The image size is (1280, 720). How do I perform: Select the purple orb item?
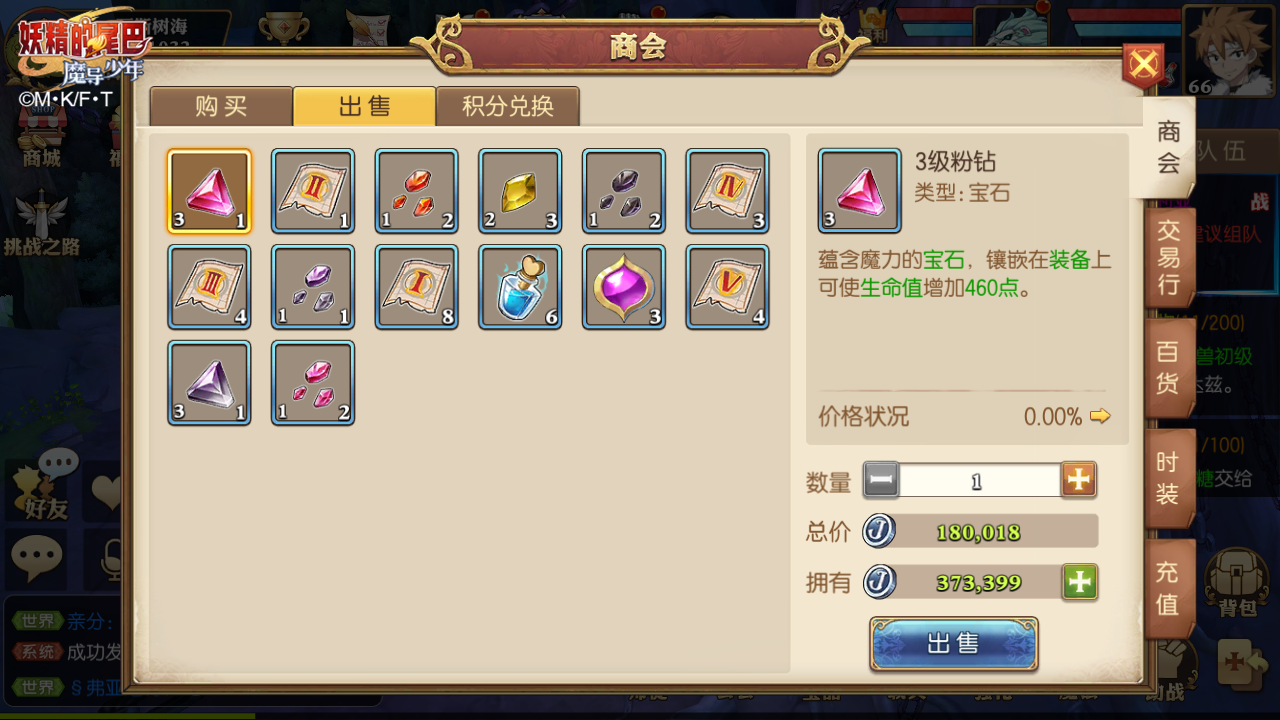[x=624, y=287]
